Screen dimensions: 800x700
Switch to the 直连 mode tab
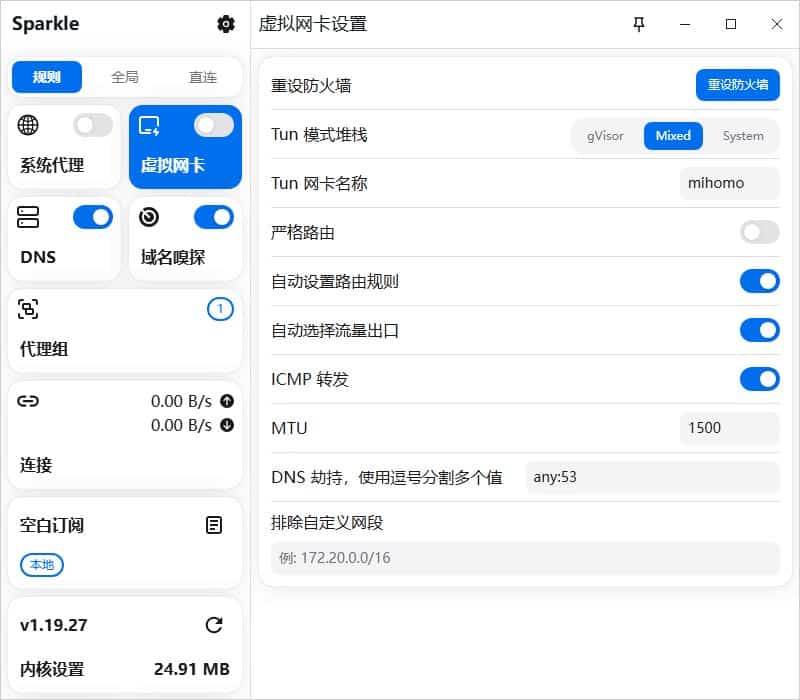pos(203,77)
